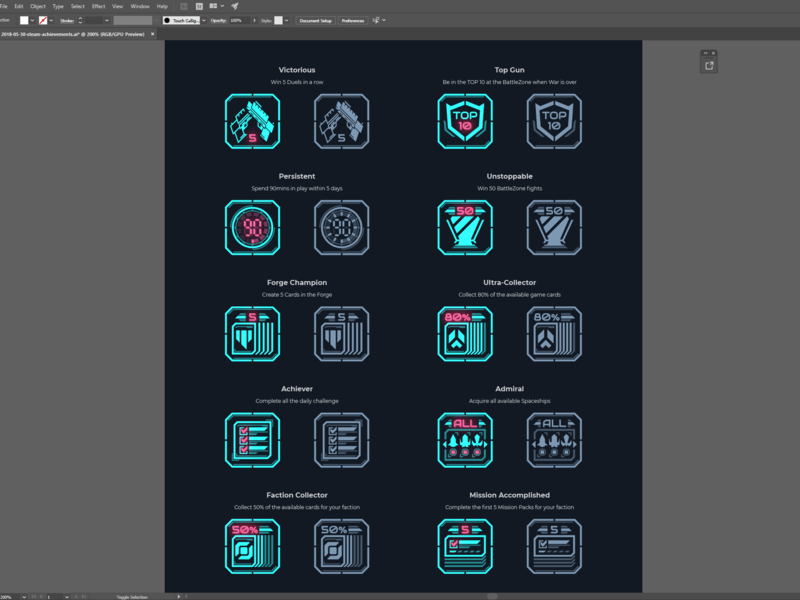Open the Effect menu
The image size is (800, 600).
pos(98,6)
